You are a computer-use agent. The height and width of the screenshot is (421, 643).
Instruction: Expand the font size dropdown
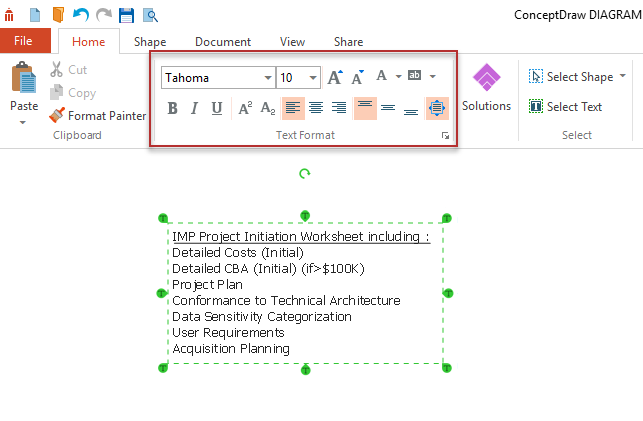312,78
